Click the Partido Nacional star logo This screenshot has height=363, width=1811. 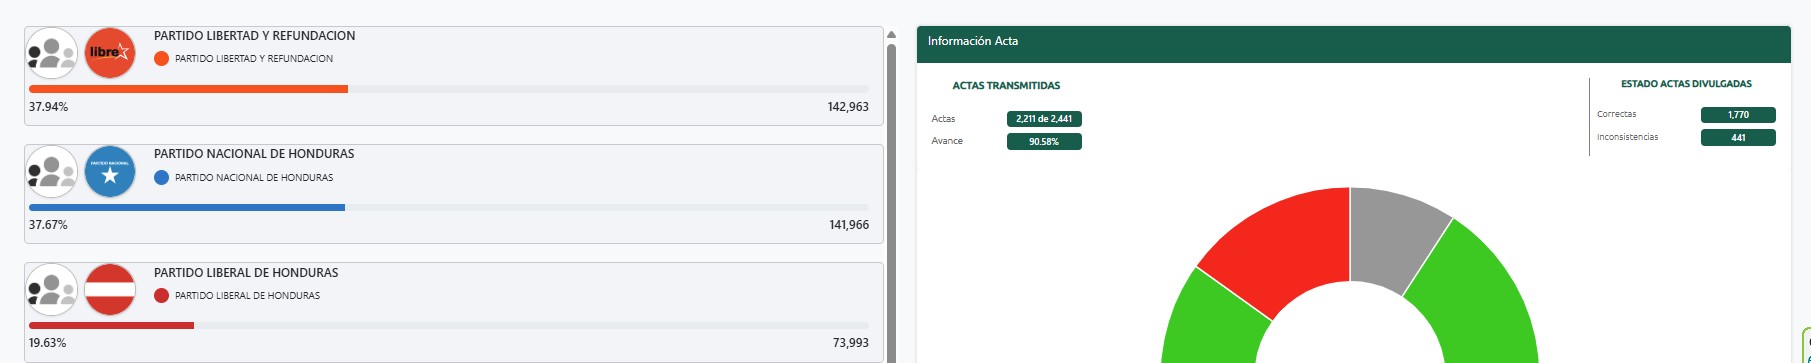click(x=110, y=172)
